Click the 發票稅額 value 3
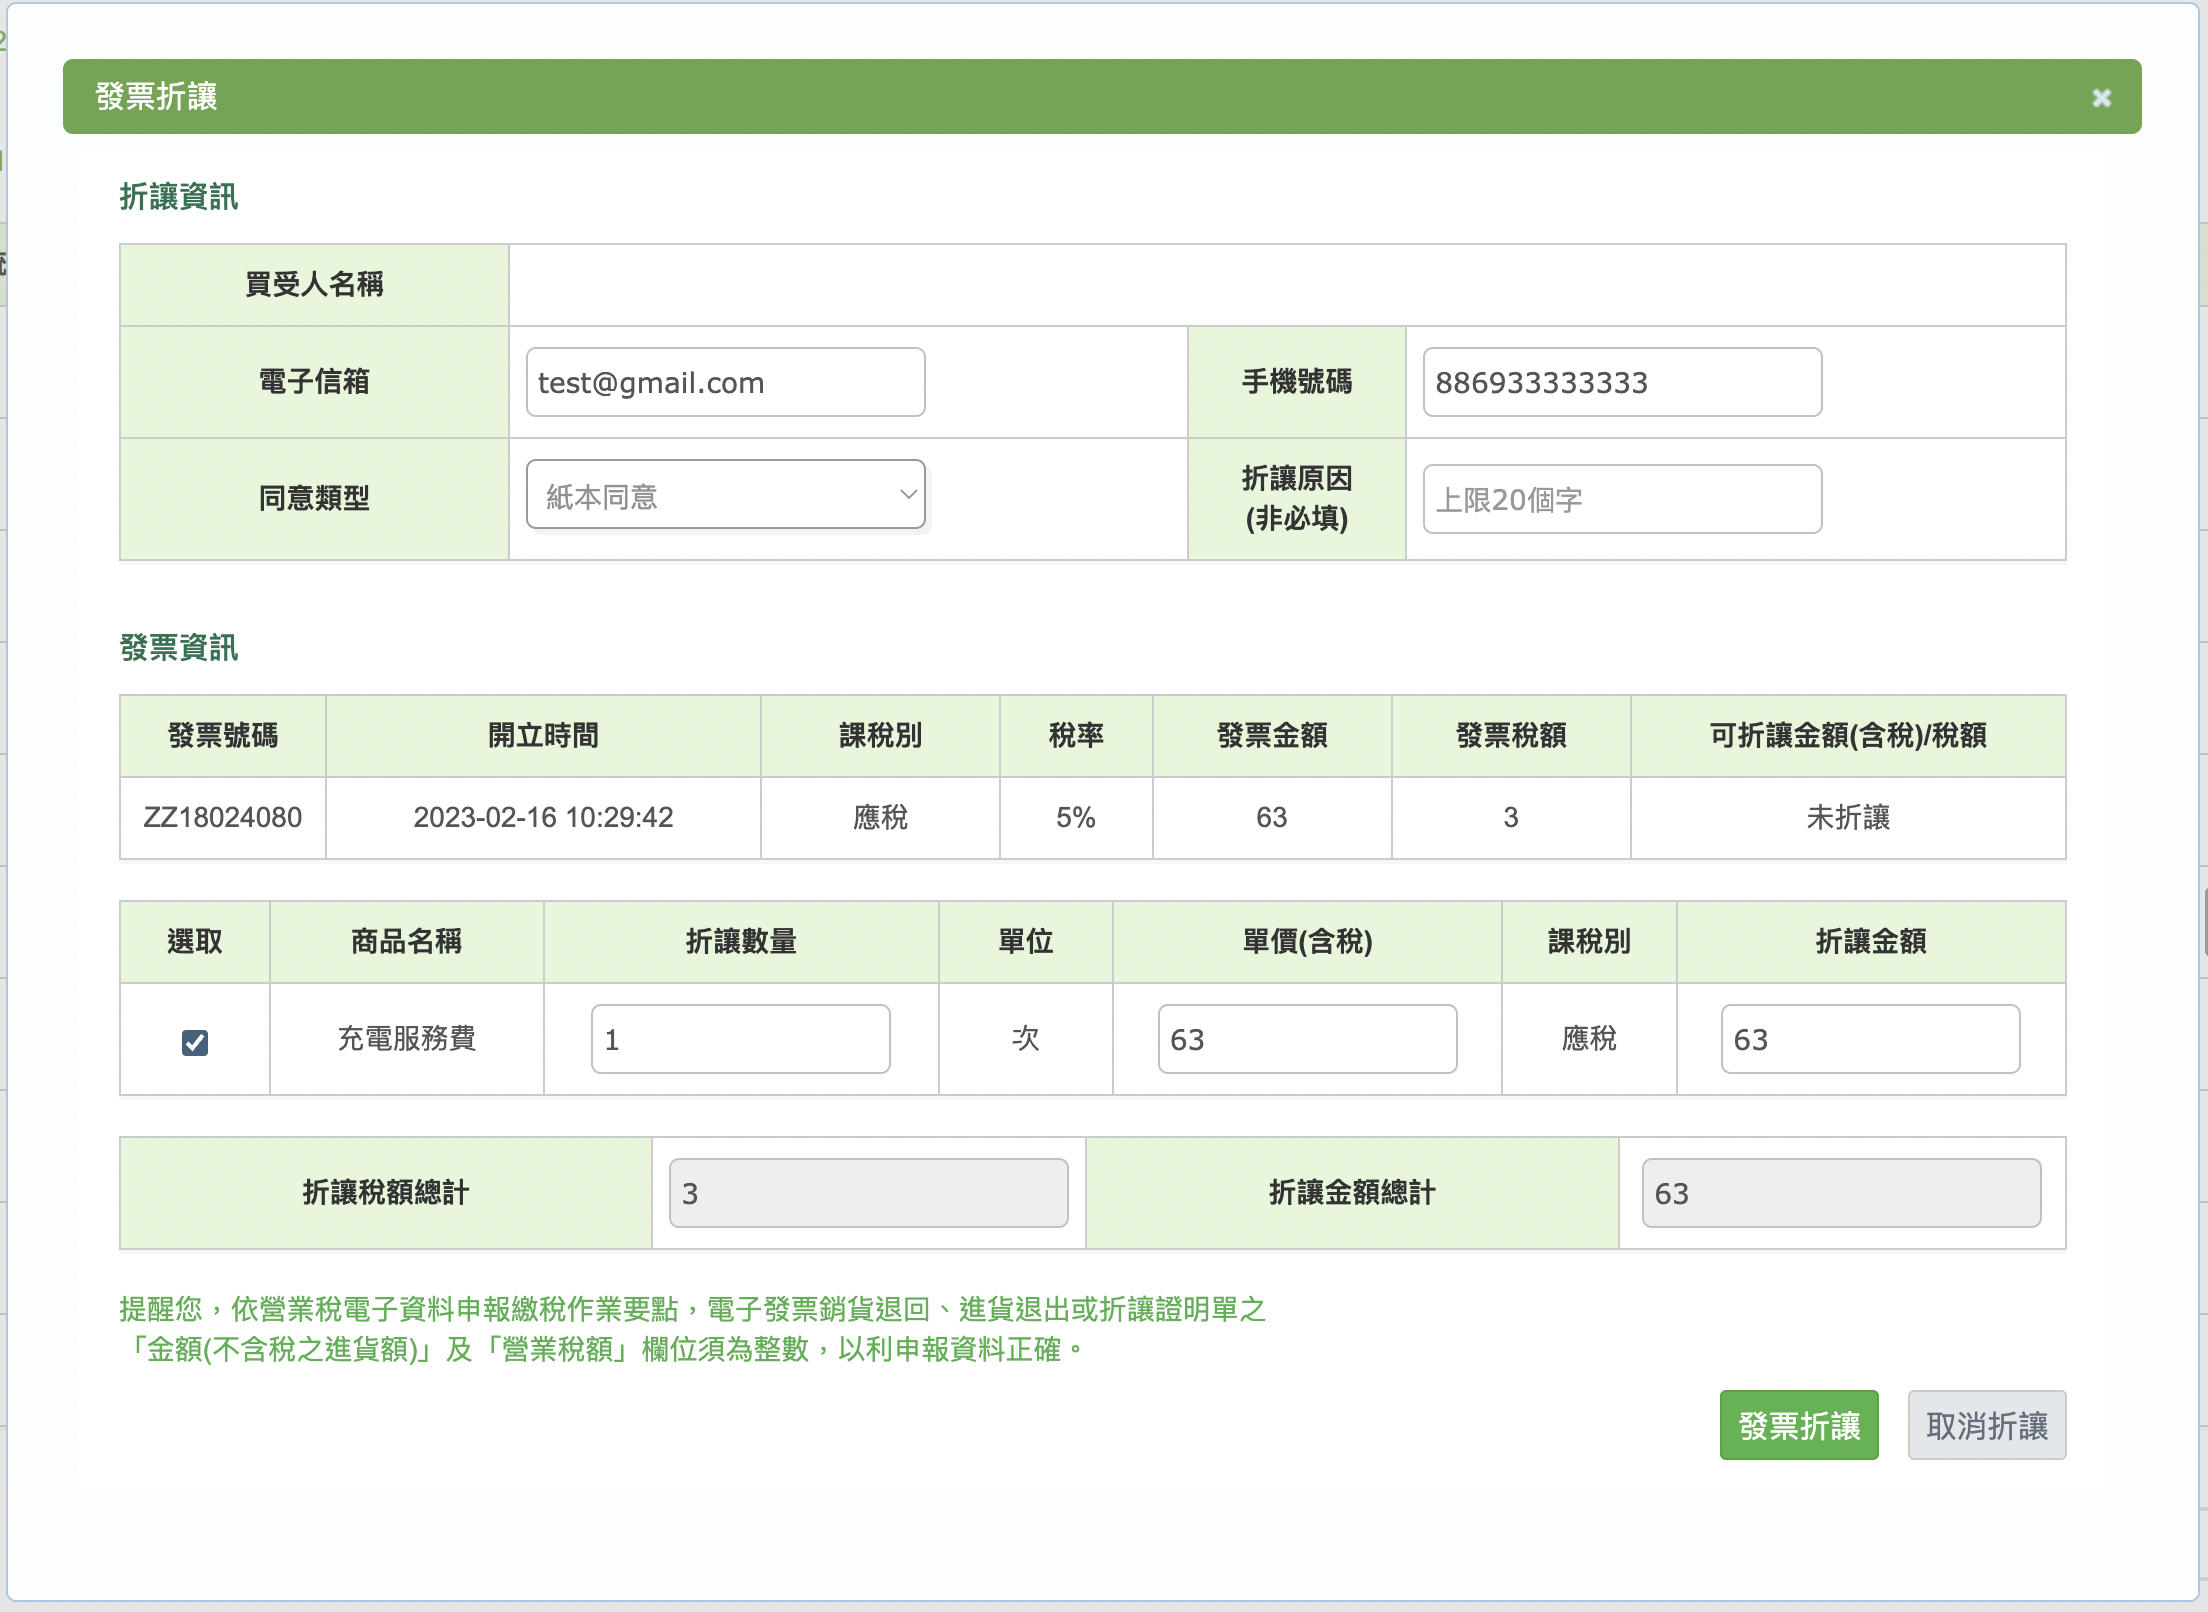 [x=1511, y=817]
